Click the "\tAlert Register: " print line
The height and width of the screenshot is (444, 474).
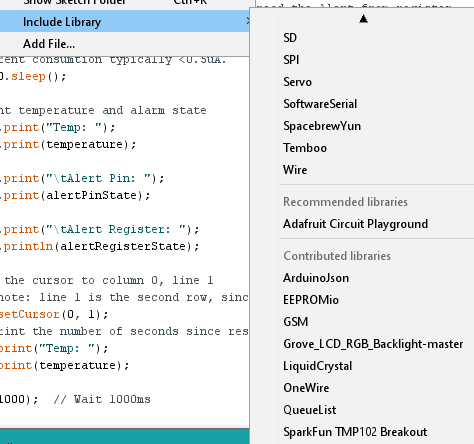pos(100,229)
